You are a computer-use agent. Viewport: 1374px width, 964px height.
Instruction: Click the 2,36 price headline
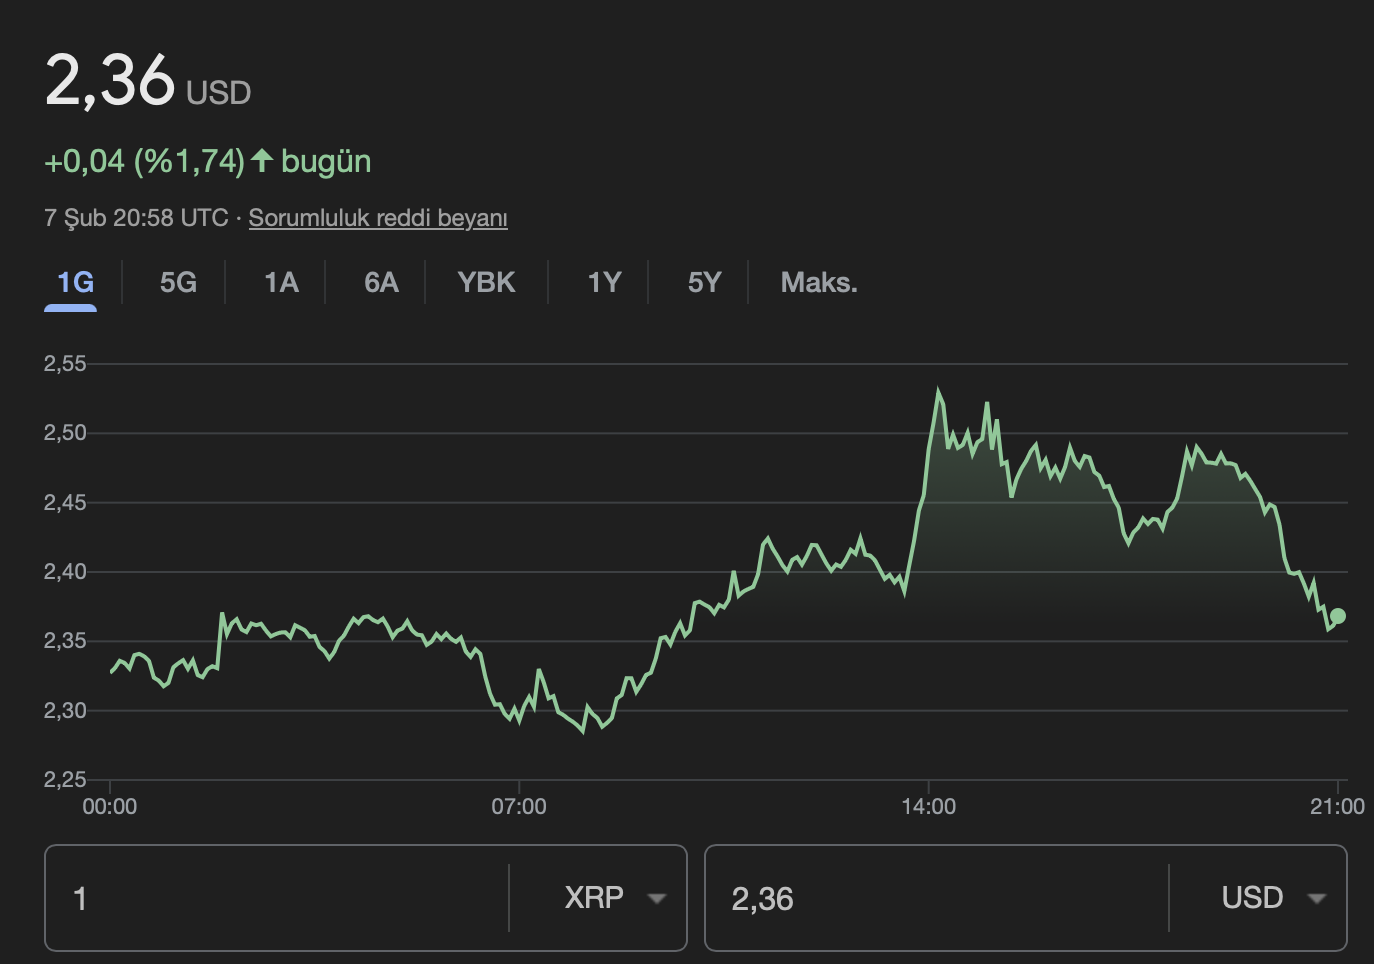coord(110,80)
